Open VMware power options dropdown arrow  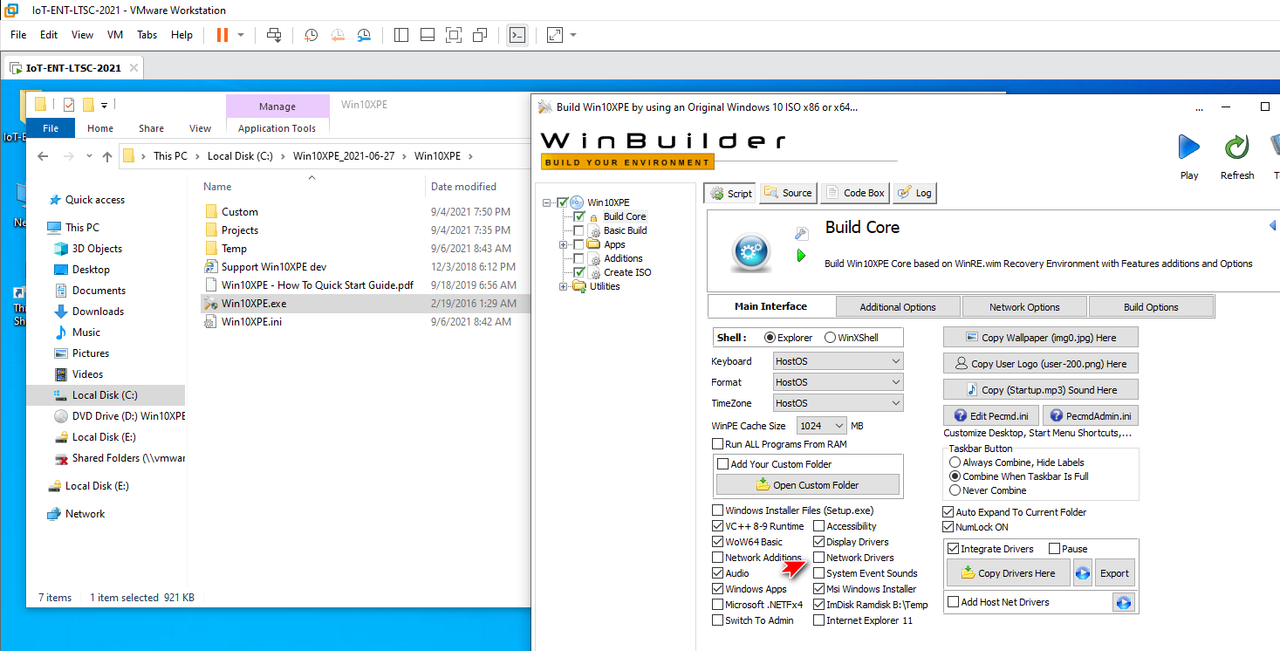click(241, 34)
